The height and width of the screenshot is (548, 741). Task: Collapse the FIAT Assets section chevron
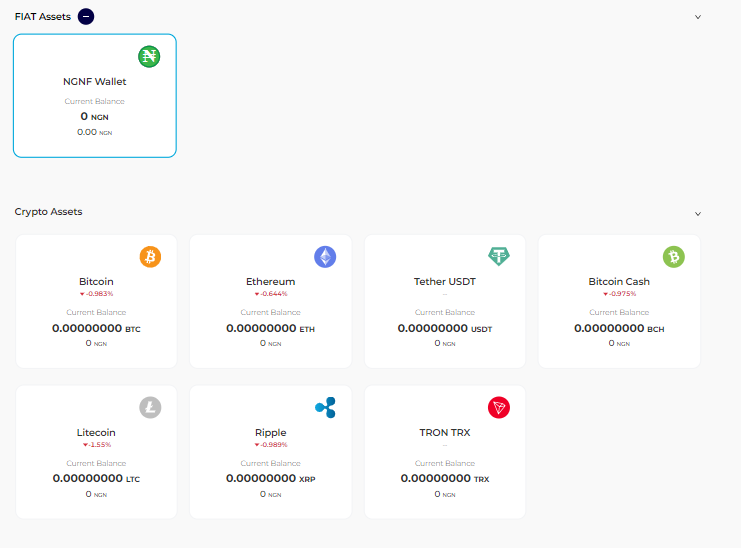click(698, 17)
